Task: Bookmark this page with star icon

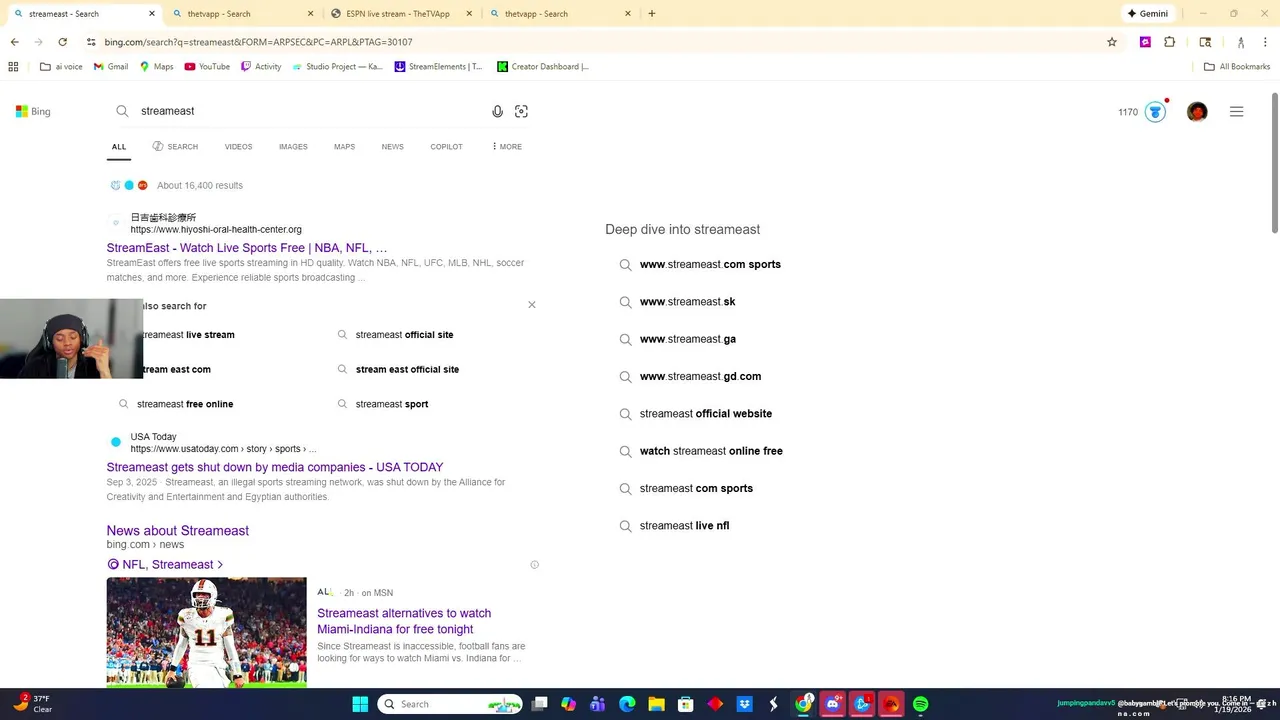Action: tap(1111, 42)
